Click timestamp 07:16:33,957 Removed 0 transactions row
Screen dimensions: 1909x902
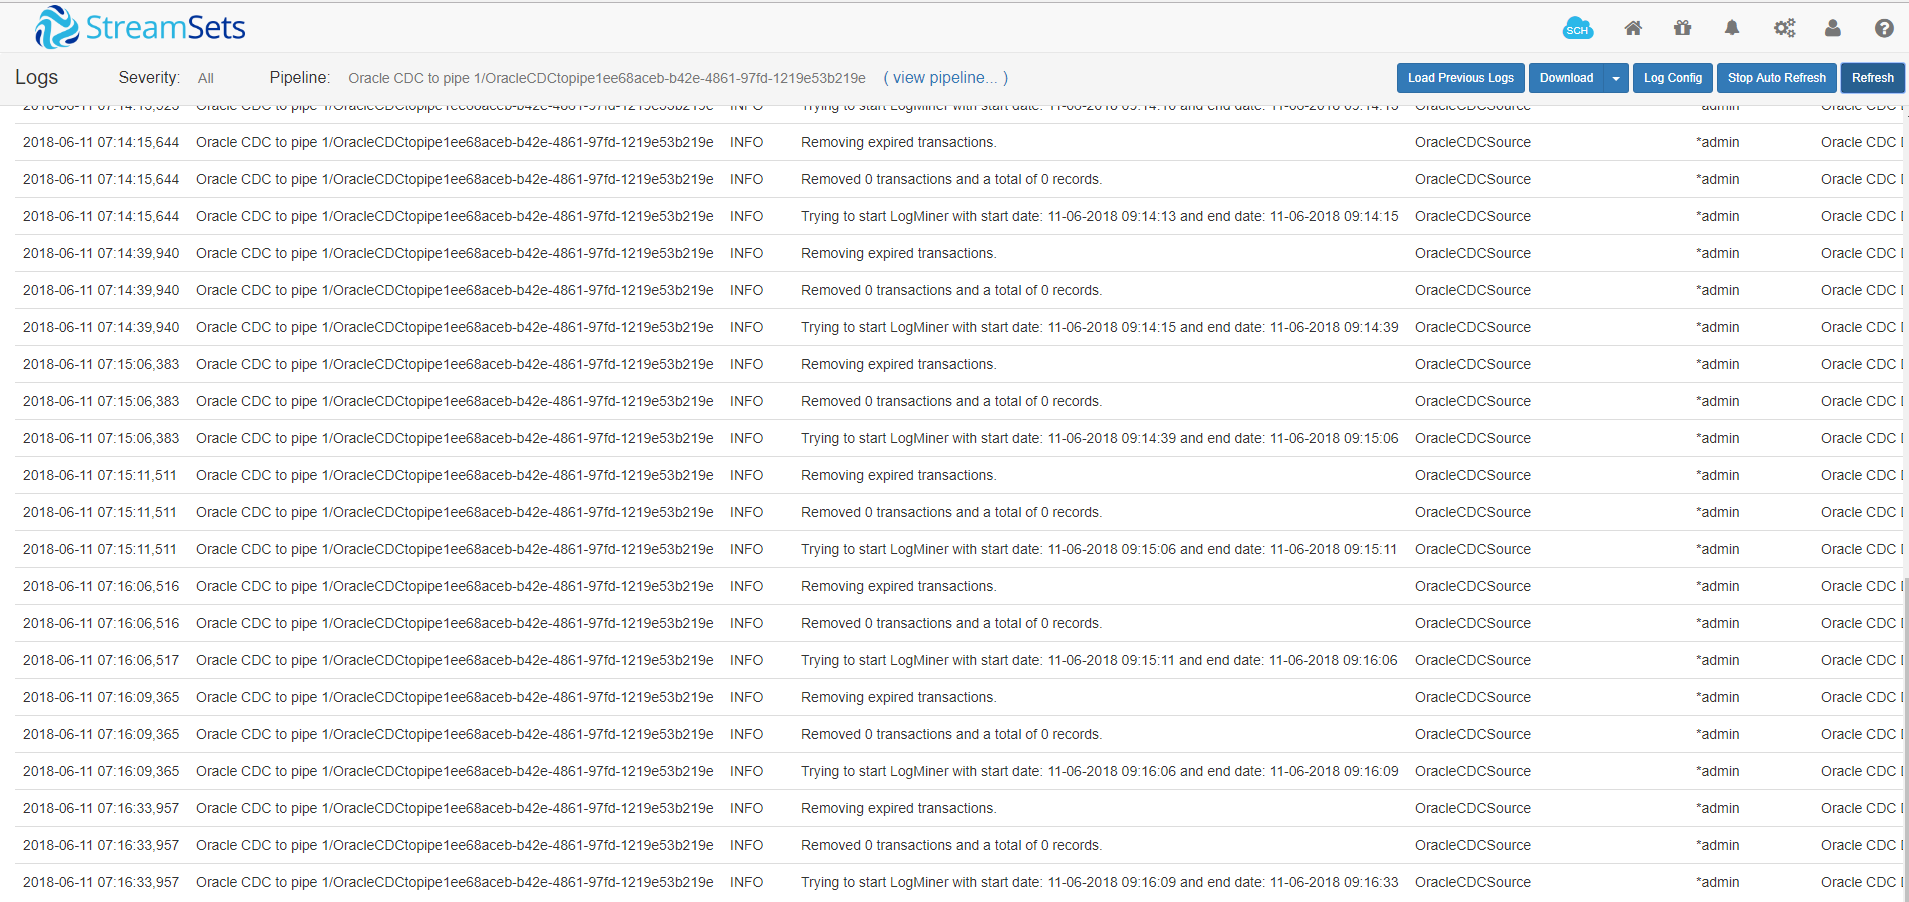[101, 845]
